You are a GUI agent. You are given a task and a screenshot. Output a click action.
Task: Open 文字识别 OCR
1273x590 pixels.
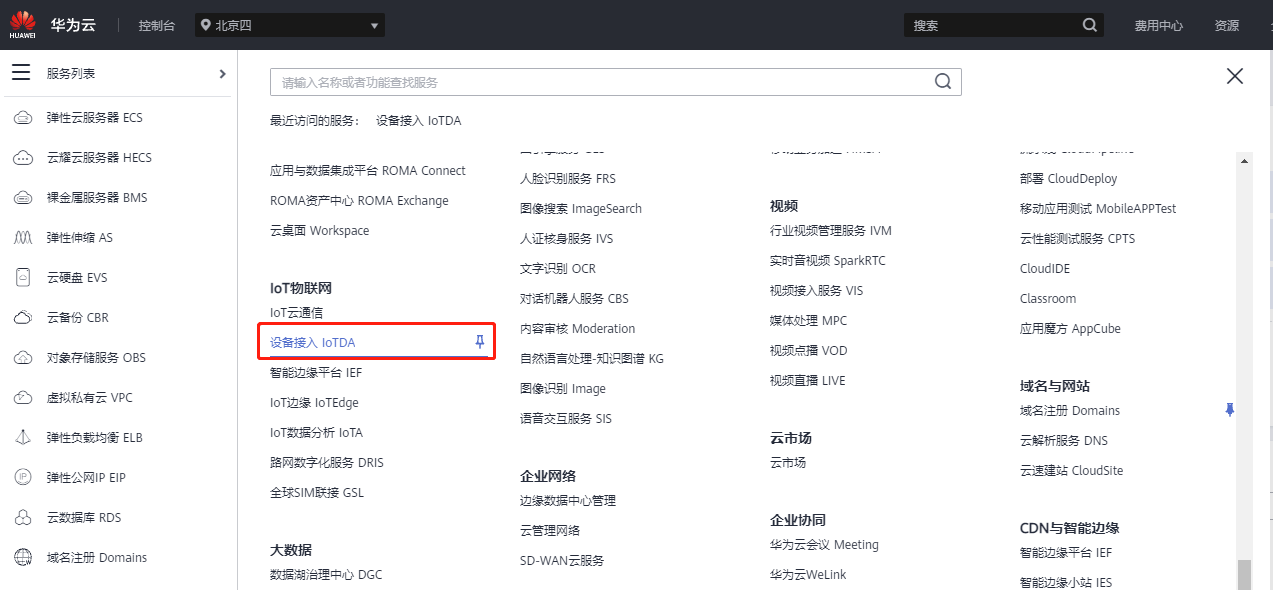[557, 268]
